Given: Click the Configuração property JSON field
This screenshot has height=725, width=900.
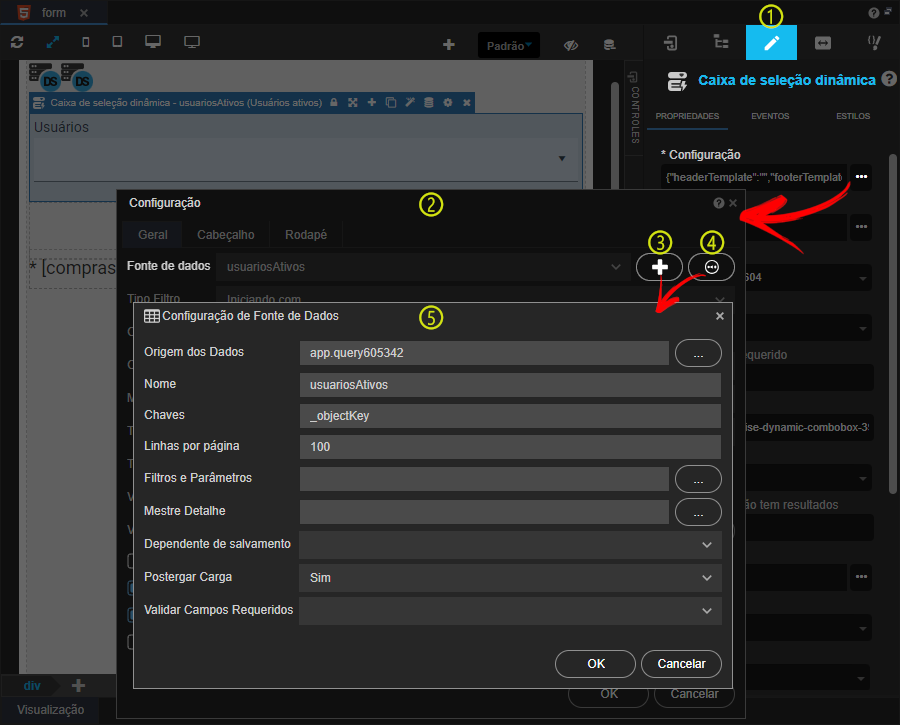Looking at the screenshot, I should click(754, 177).
